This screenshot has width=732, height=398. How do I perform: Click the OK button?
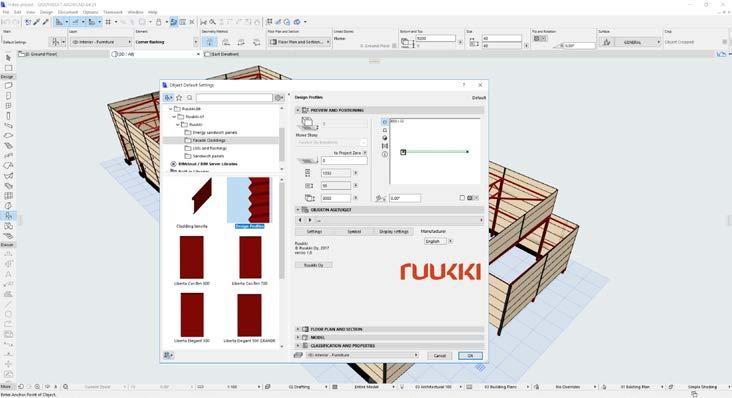[x=470, y=356]
